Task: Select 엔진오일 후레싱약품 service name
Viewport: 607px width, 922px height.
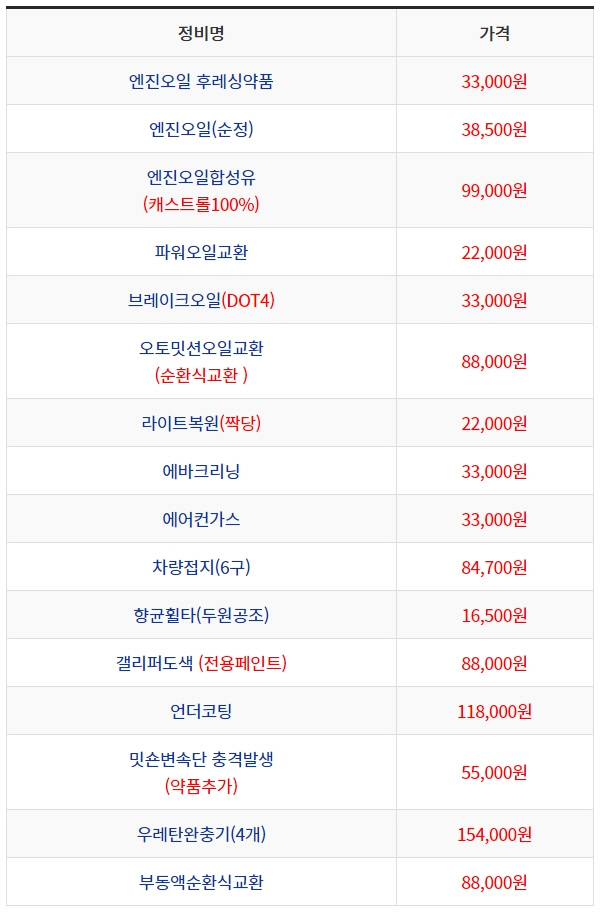Action: pyautogui.click(x=201, y=81)
